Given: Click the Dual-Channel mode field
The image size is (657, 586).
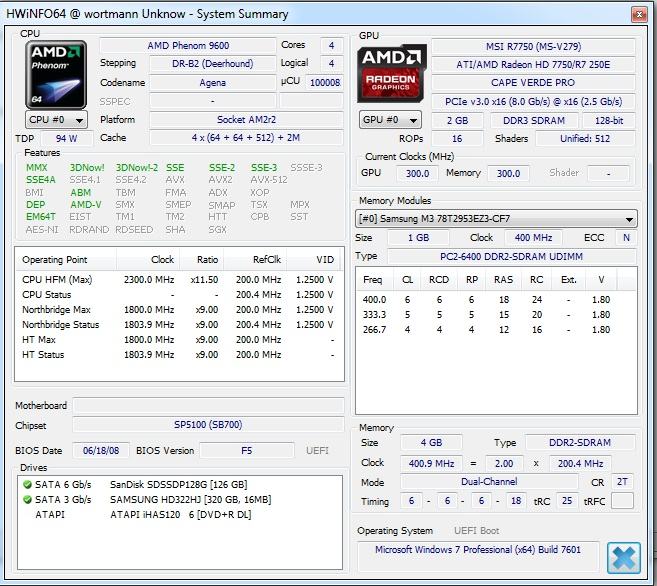Looking at the screenshot, I should tap(489, 482).
